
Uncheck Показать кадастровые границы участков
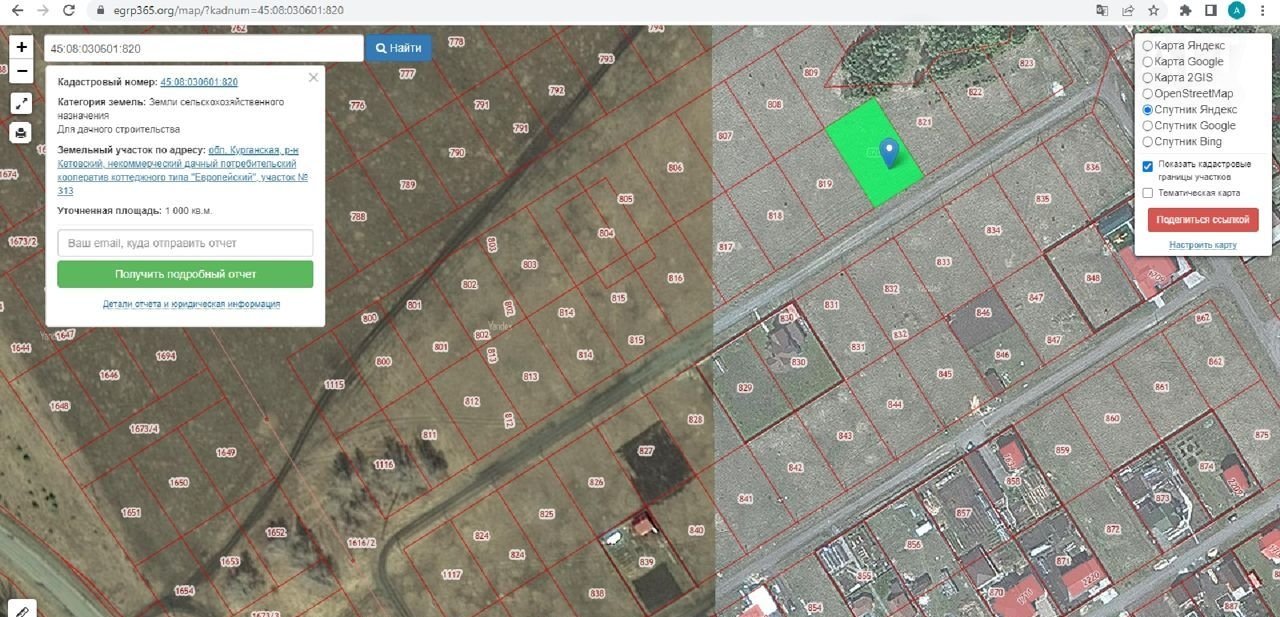pyautogui.click(x=1147, y=166)
